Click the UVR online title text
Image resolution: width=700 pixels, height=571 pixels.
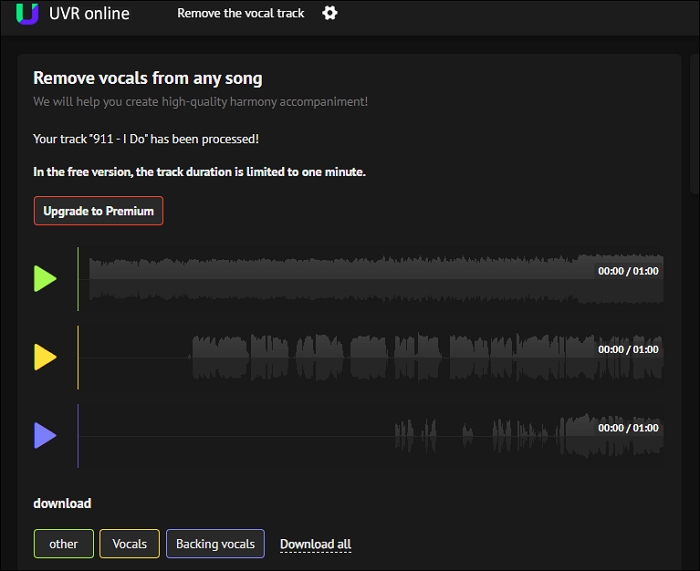pyautogui.click(x=89, y=13)
